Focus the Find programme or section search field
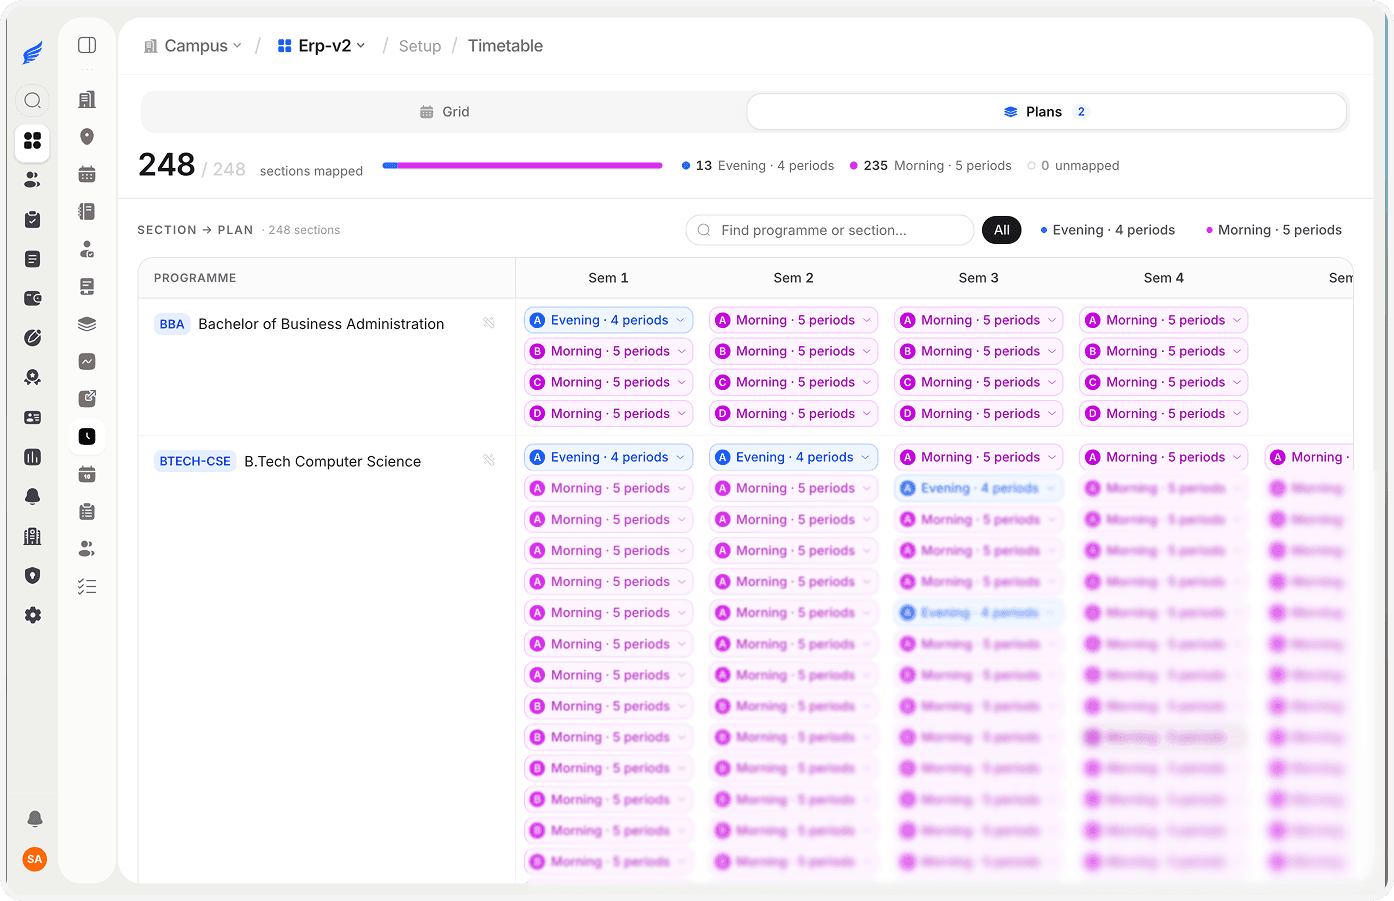The height and width of the screenshot is (901, 1394). click(830, 230)
